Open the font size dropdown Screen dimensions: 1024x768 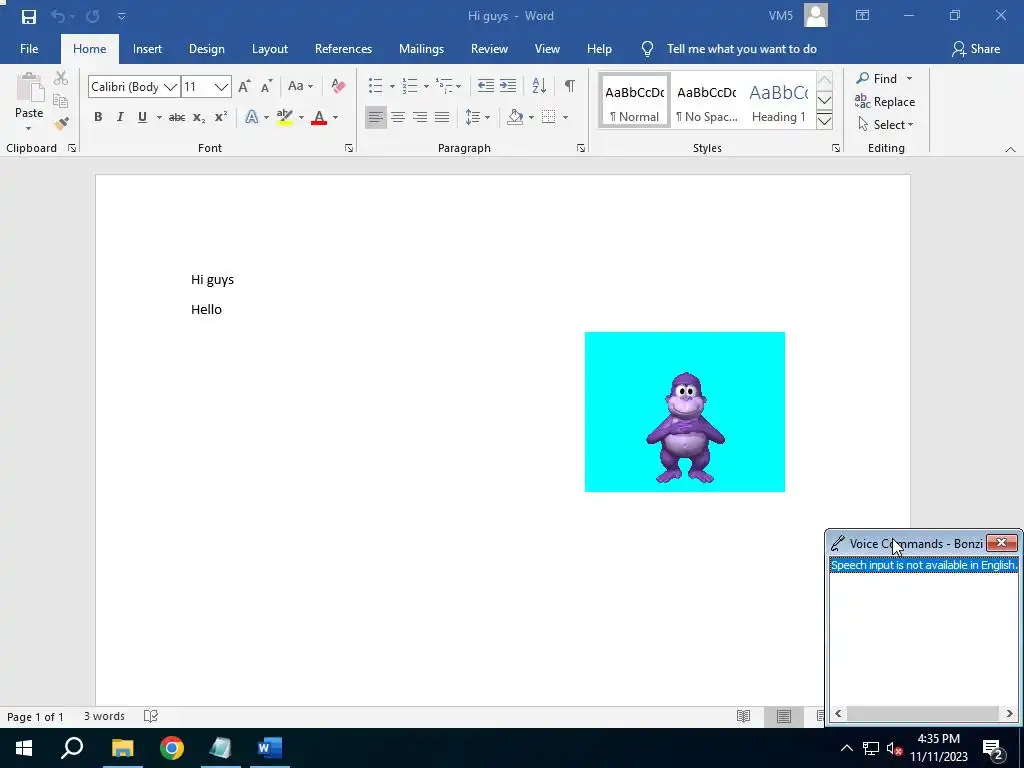pos(221,87)
